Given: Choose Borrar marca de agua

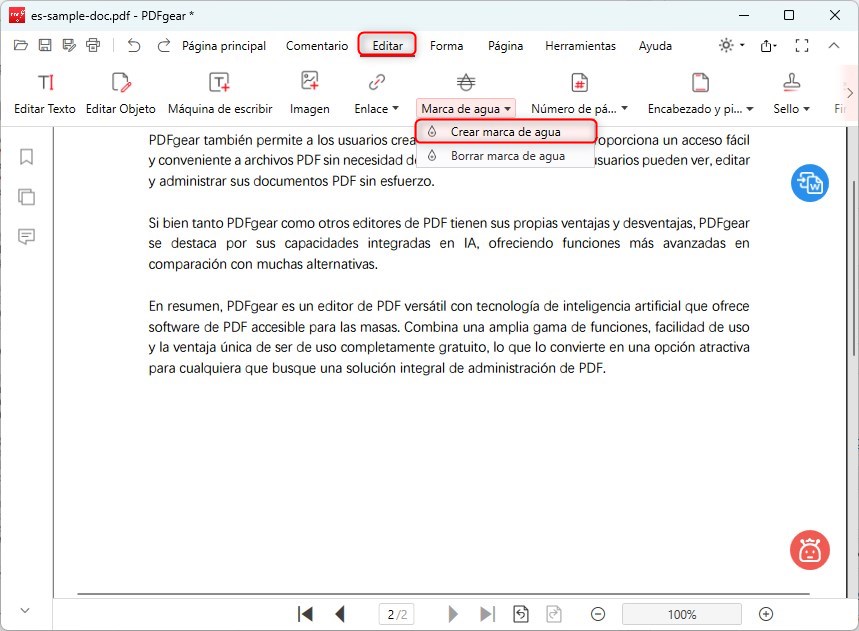Looking at the screenshot, I should 507,157.
